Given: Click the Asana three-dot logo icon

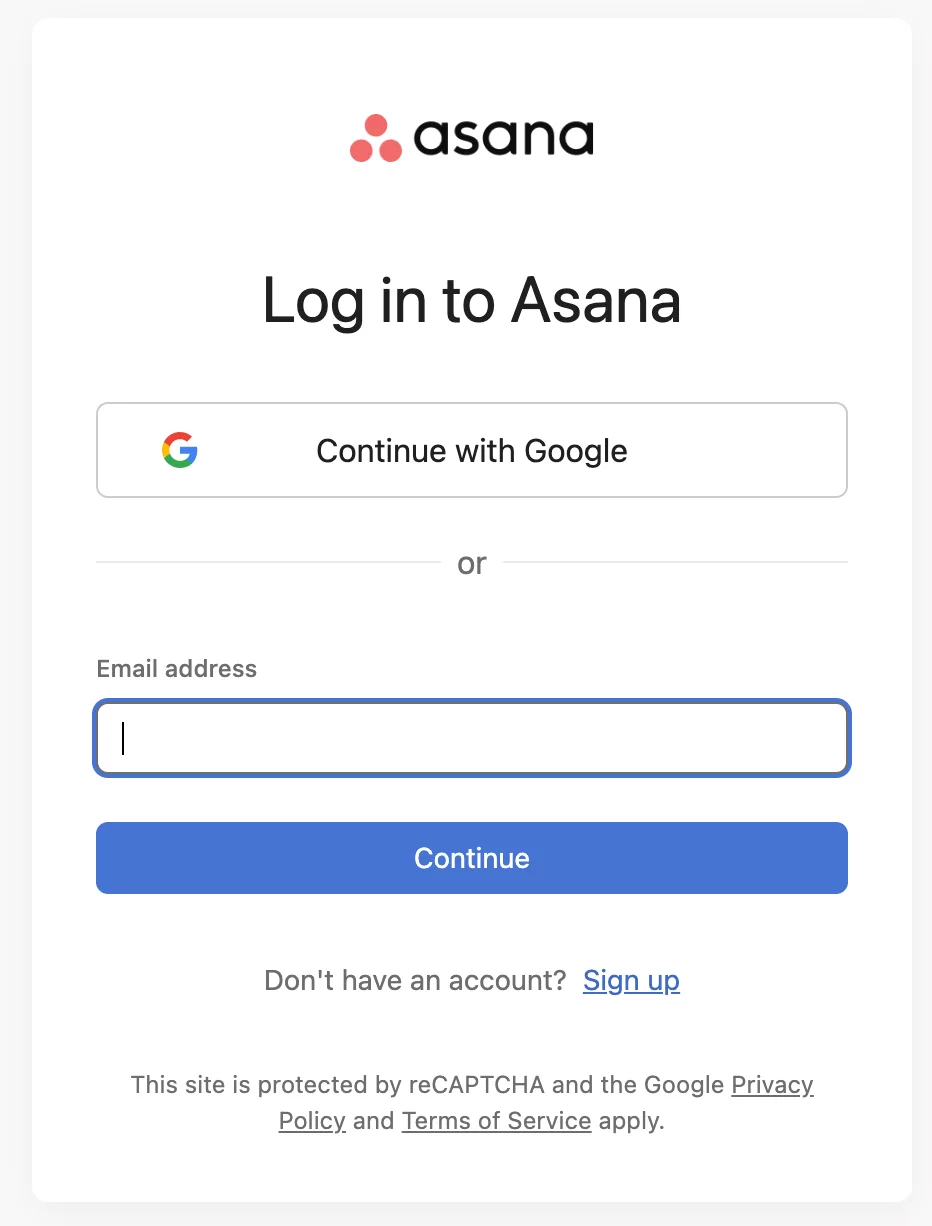Looking at the screenshot, I should pyautogui.click(x=376, y=139).
